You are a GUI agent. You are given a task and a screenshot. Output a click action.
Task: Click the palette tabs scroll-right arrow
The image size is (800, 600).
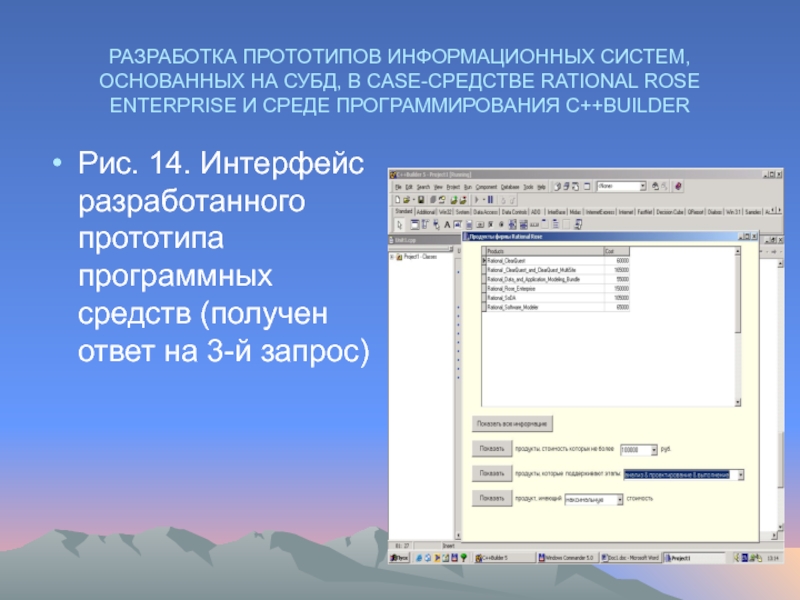pos(779,210)
